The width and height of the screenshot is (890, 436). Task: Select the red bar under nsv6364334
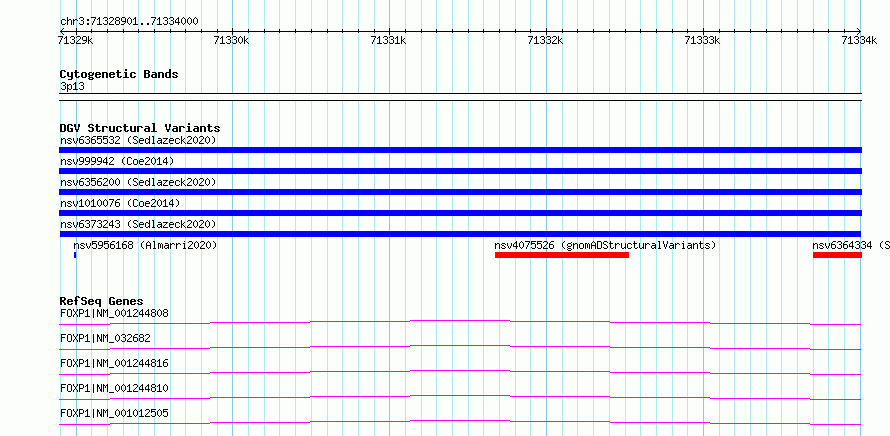point(837,255)
